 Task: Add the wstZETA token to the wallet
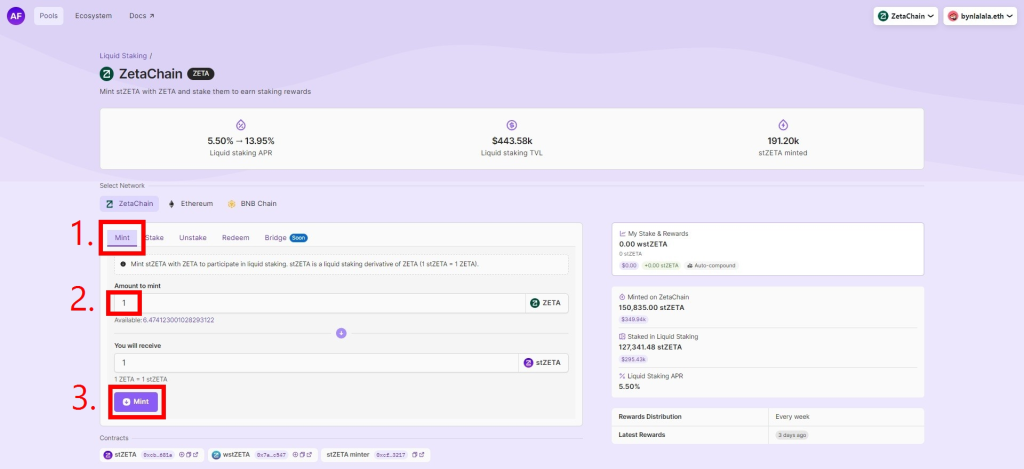pos(294,455)
